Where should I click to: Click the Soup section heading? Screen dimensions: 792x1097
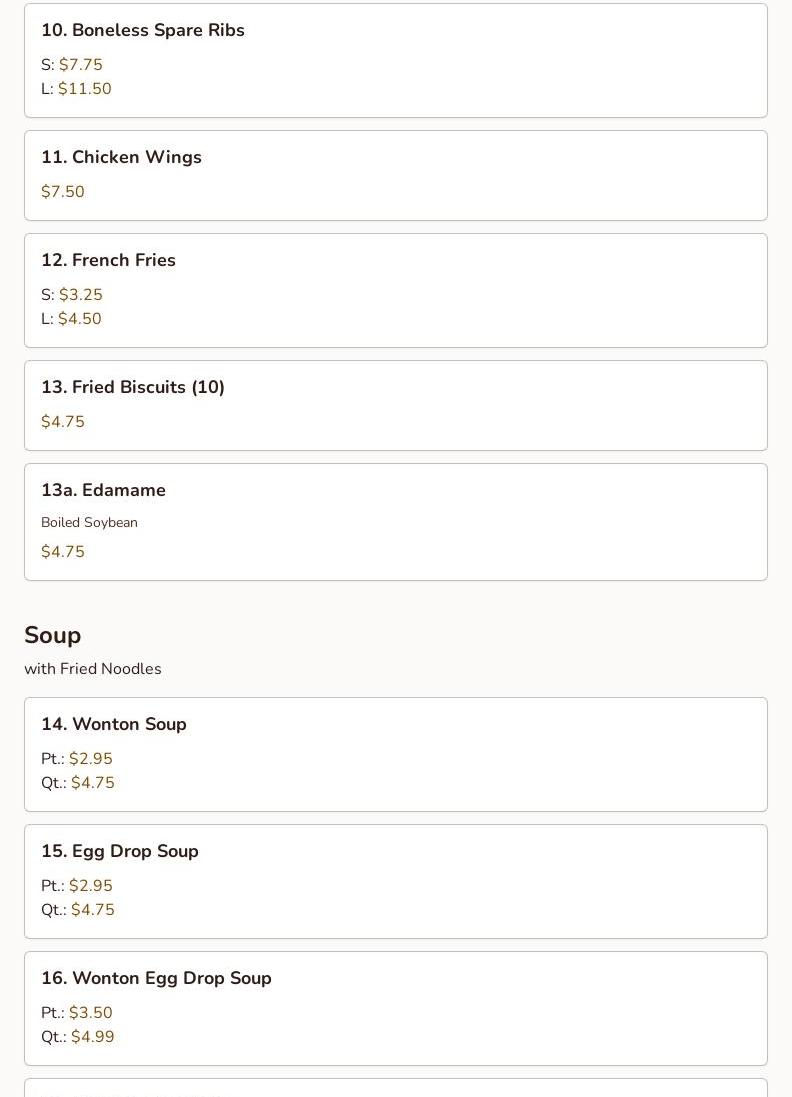pyautogui.click(x=53, y=636)
